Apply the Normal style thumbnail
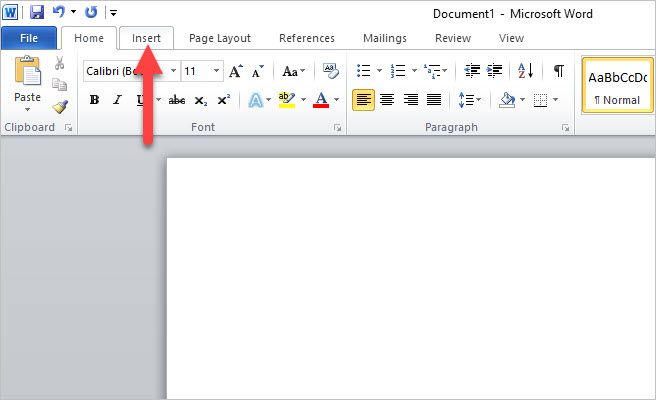 (x=618, y=86)
